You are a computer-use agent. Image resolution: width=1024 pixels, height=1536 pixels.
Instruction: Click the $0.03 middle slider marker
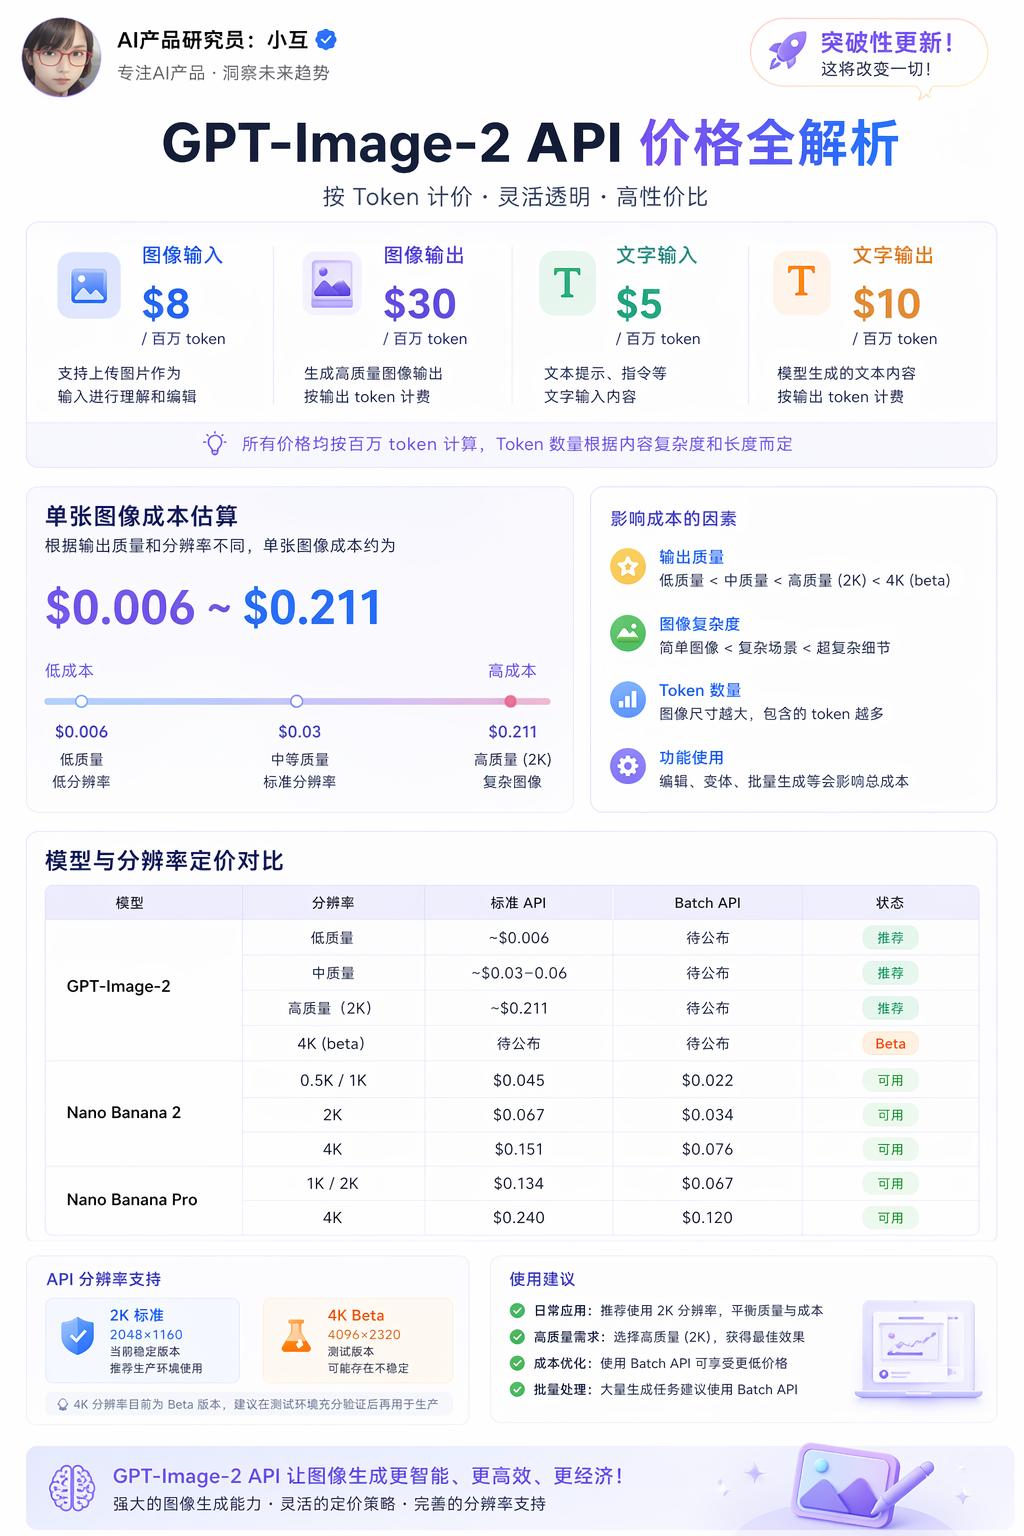click(297, 701)
